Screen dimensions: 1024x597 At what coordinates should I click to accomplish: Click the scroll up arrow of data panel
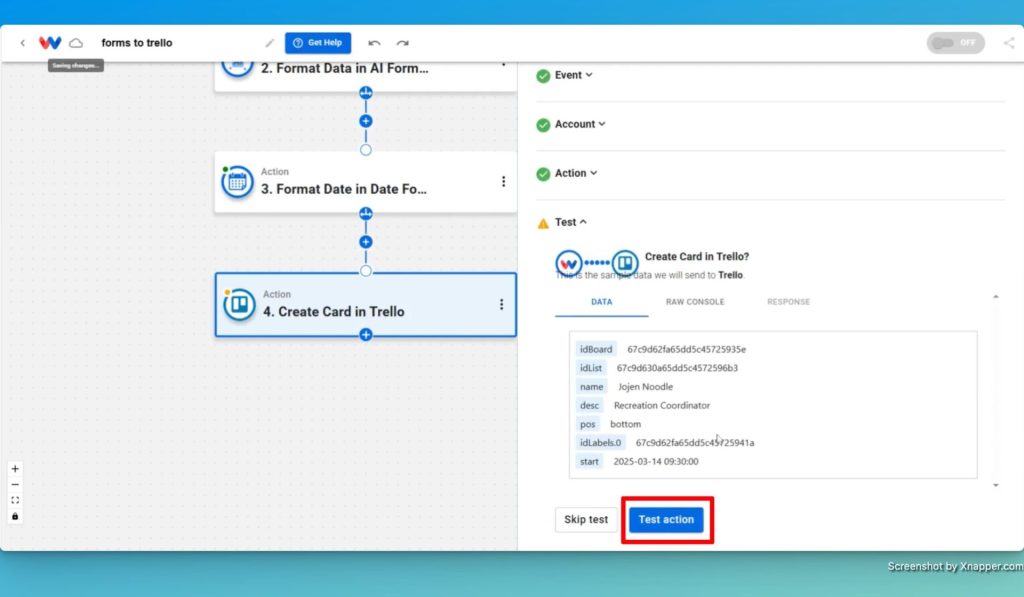[x=996, y=297]
